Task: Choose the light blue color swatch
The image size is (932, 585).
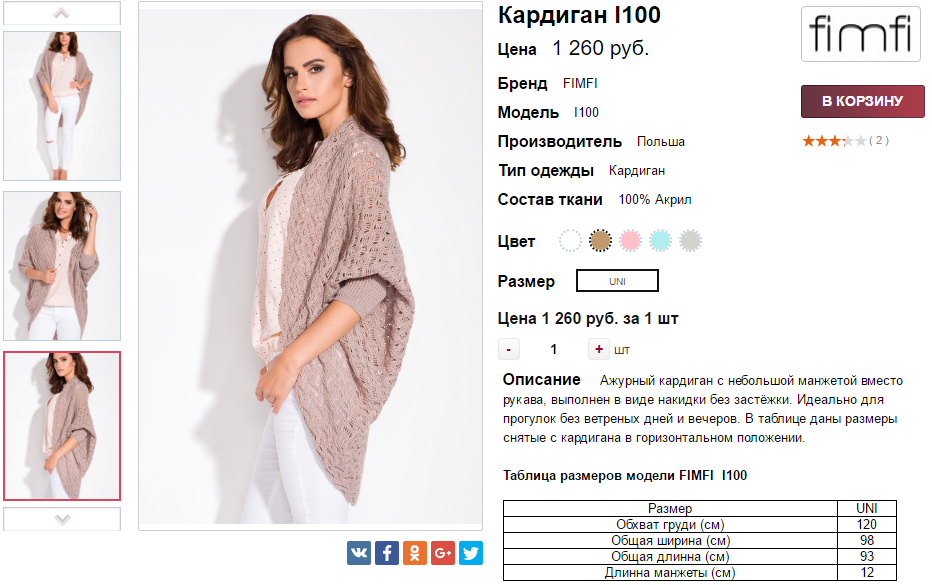Action: click(660, 241)
